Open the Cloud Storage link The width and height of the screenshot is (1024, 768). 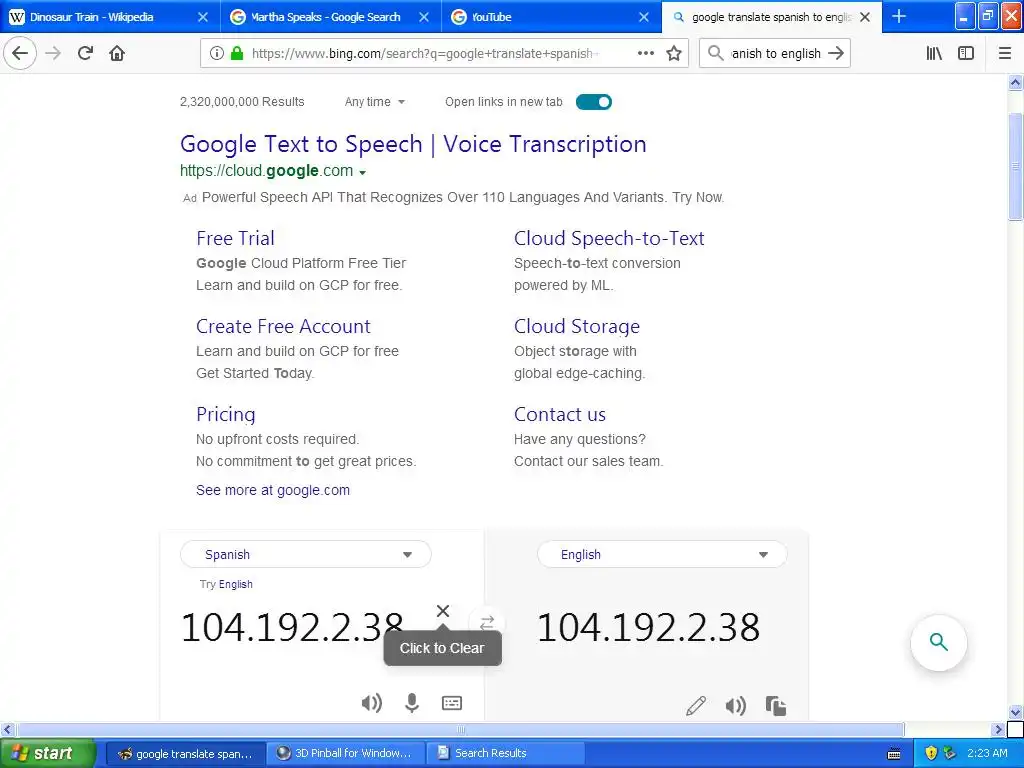click(577, 326)
